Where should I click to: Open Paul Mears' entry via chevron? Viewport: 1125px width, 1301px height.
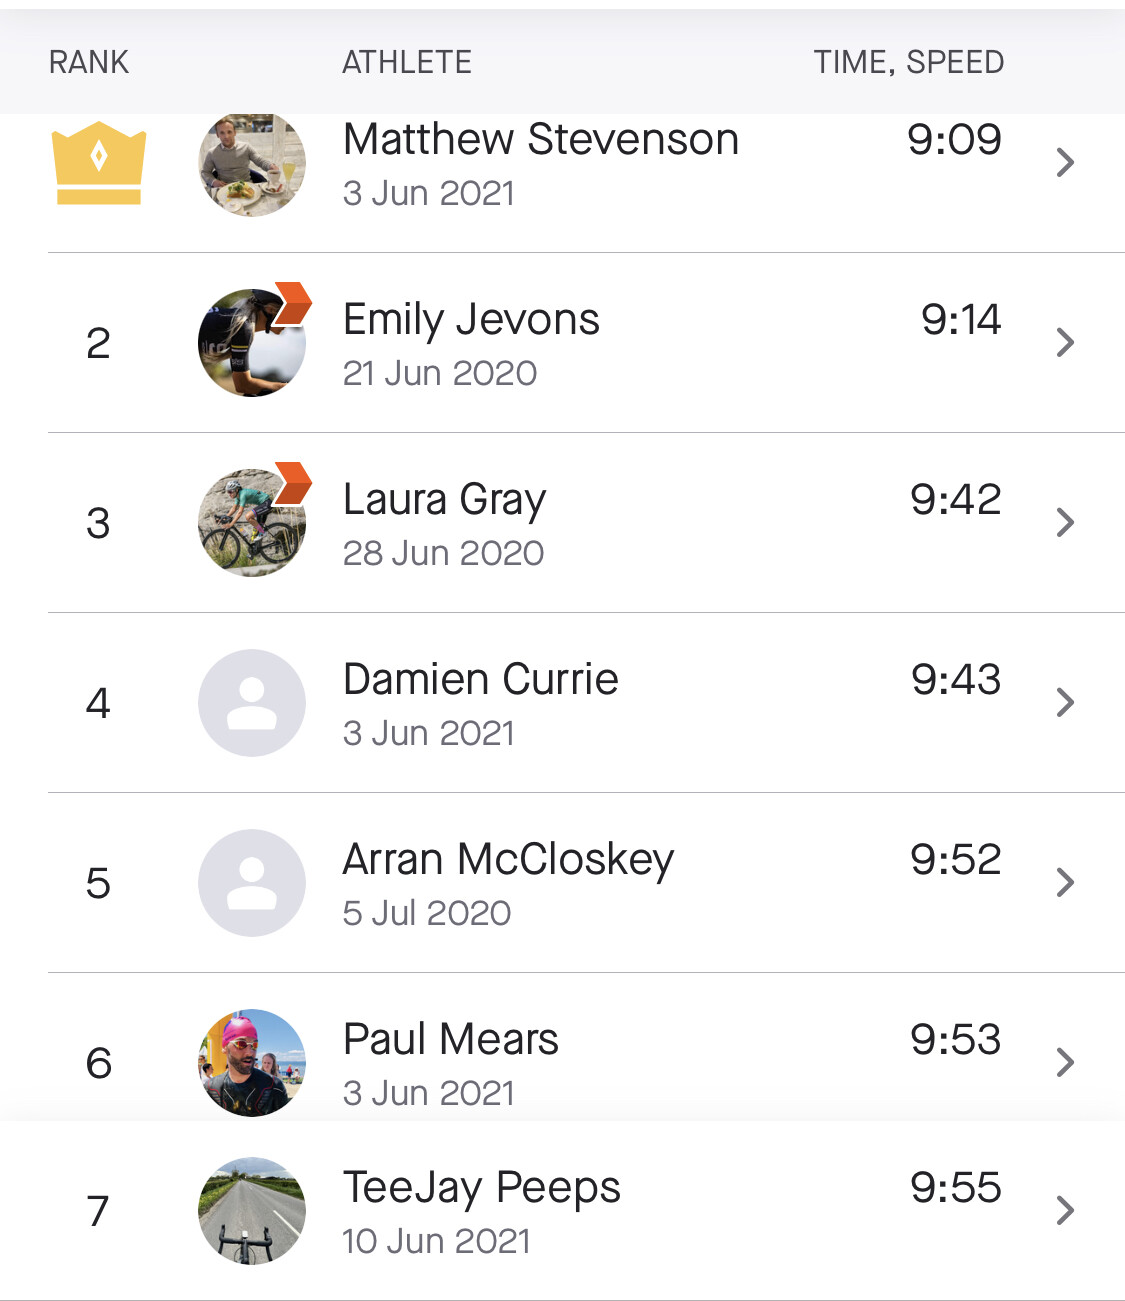[1065, 1062]
